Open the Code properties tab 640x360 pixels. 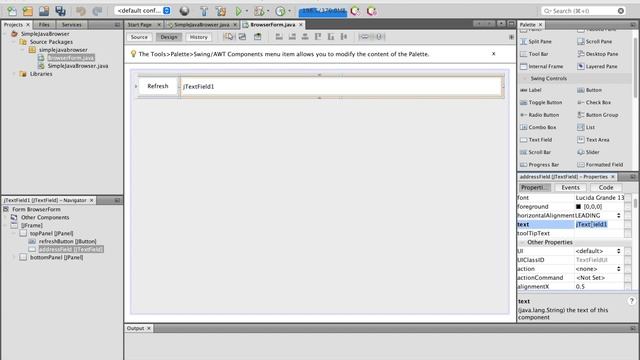click(606, 187)
